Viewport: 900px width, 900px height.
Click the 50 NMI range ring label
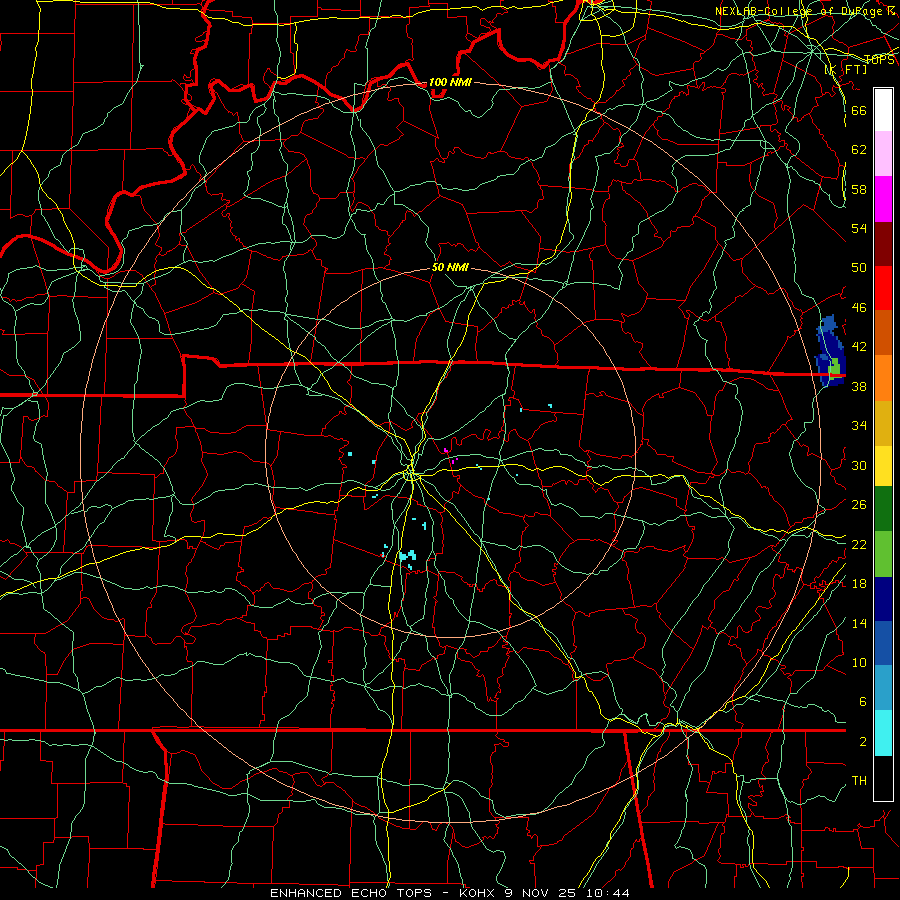click(450, 267)
